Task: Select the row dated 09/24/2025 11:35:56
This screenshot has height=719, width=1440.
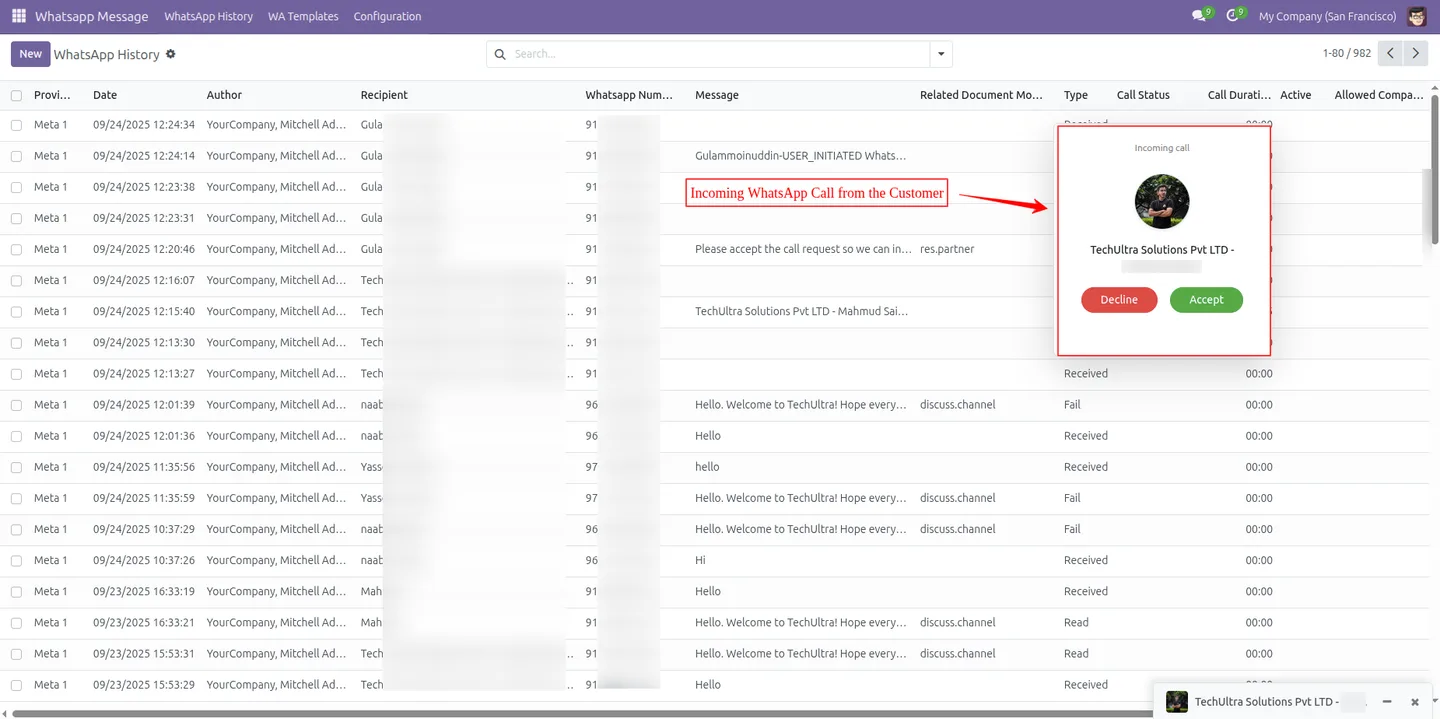Action: click(x=16, y=467)
